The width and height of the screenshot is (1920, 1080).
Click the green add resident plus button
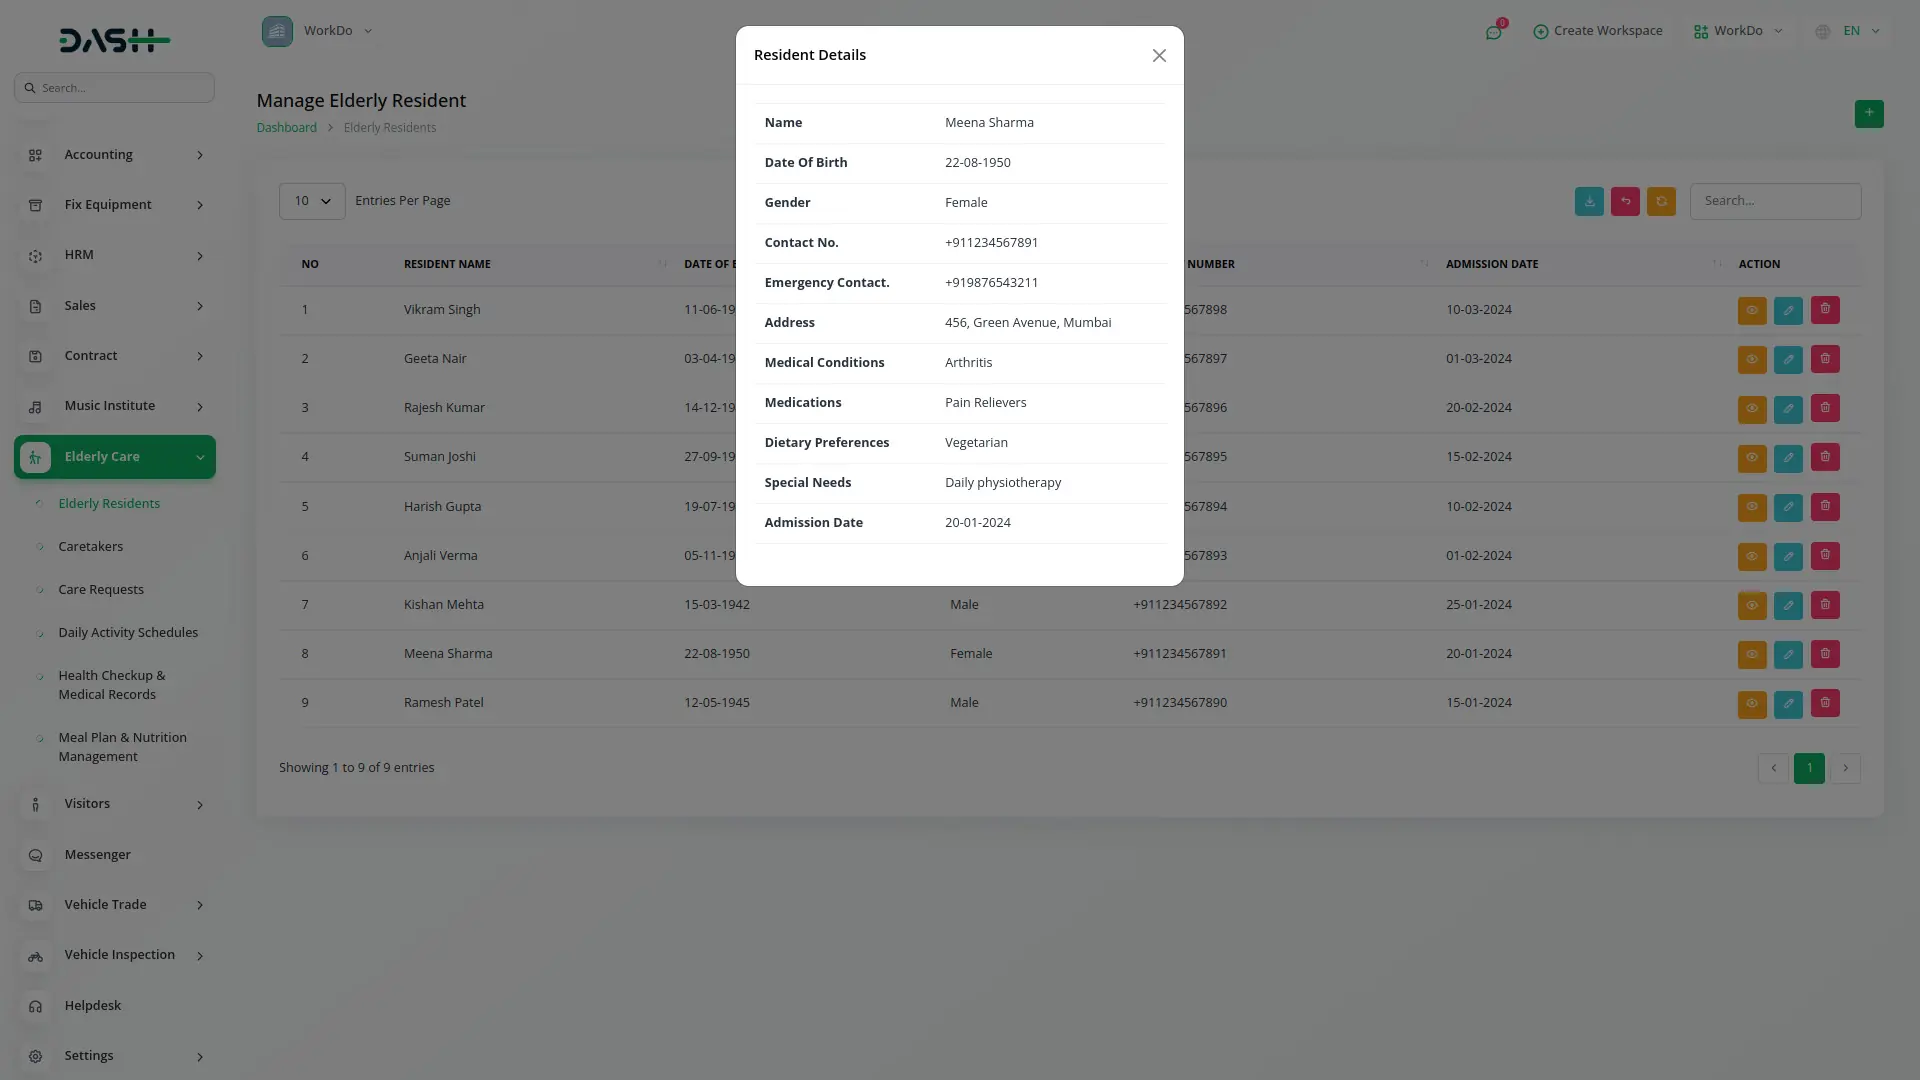1868,113
